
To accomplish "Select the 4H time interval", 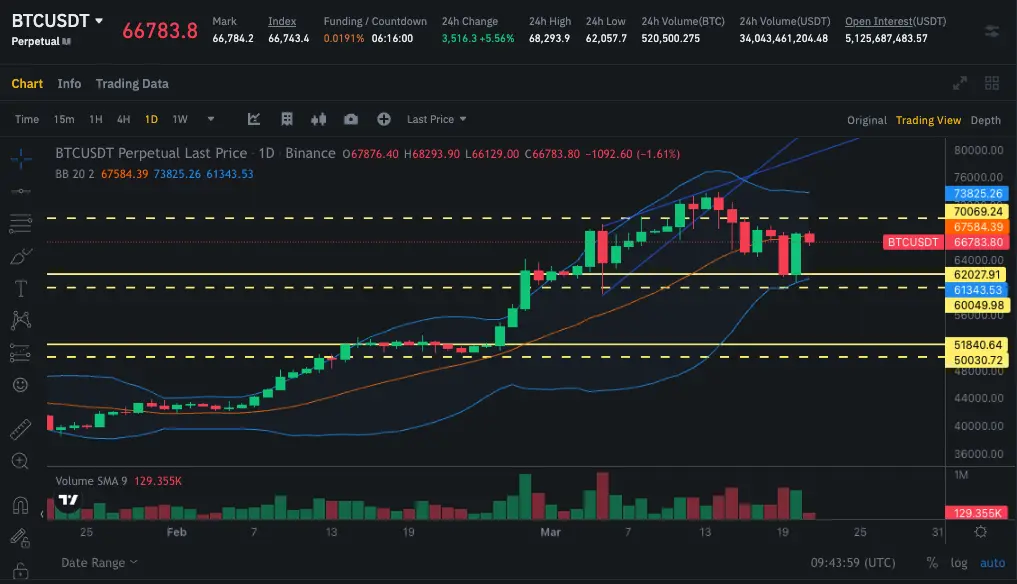I will tap(123, 119).
